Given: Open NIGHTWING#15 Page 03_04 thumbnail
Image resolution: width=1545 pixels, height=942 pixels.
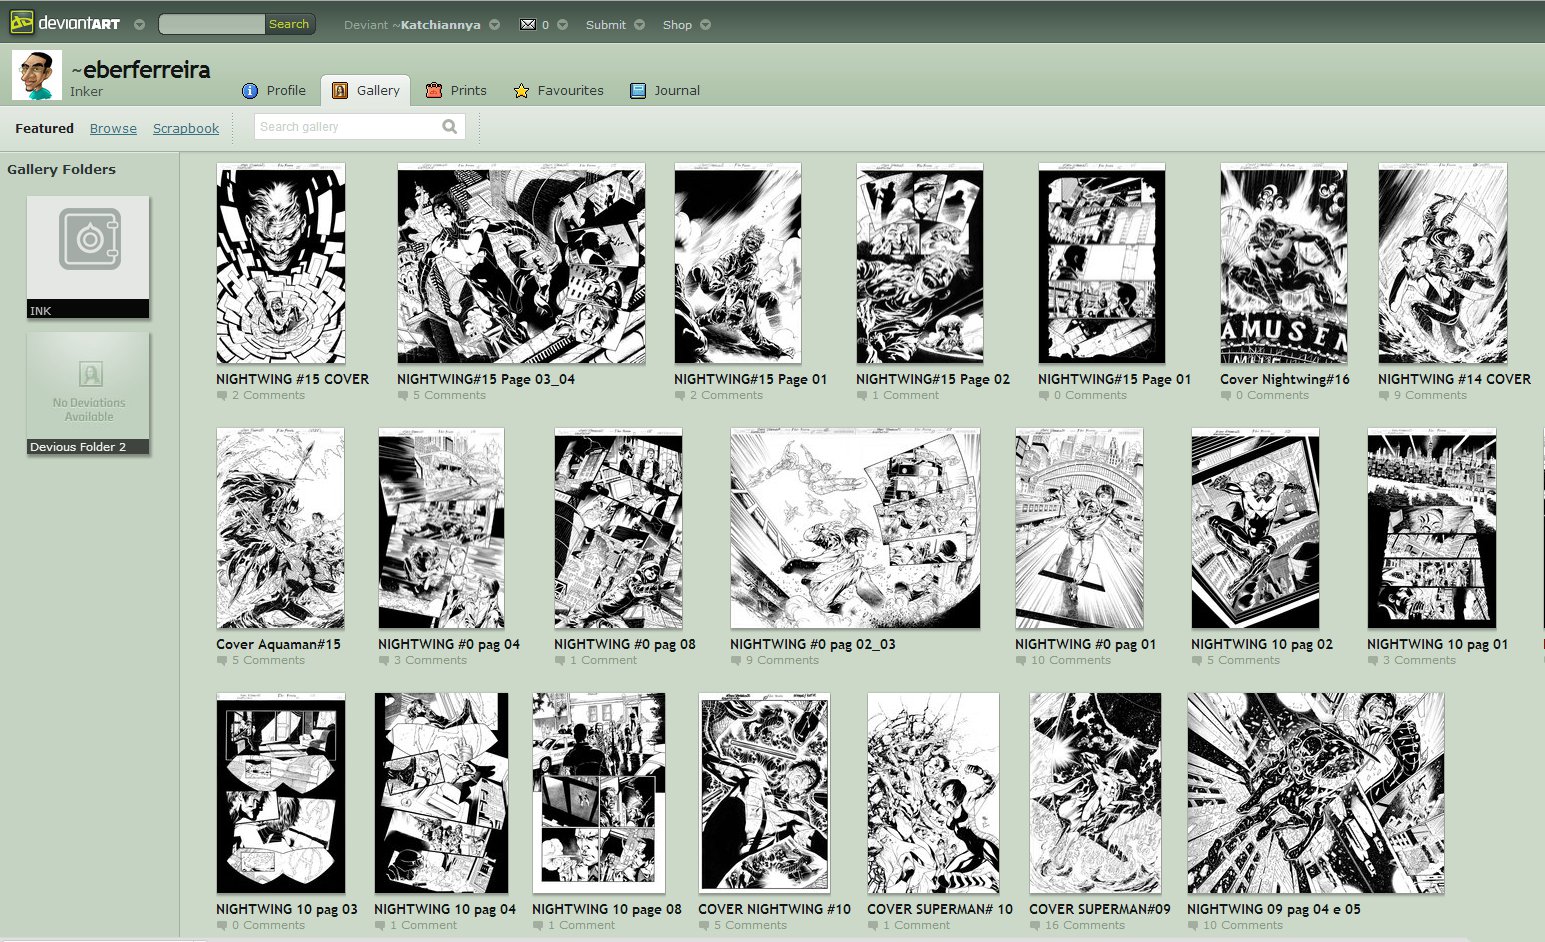Looking at the screenshot, I should (521, 263).
